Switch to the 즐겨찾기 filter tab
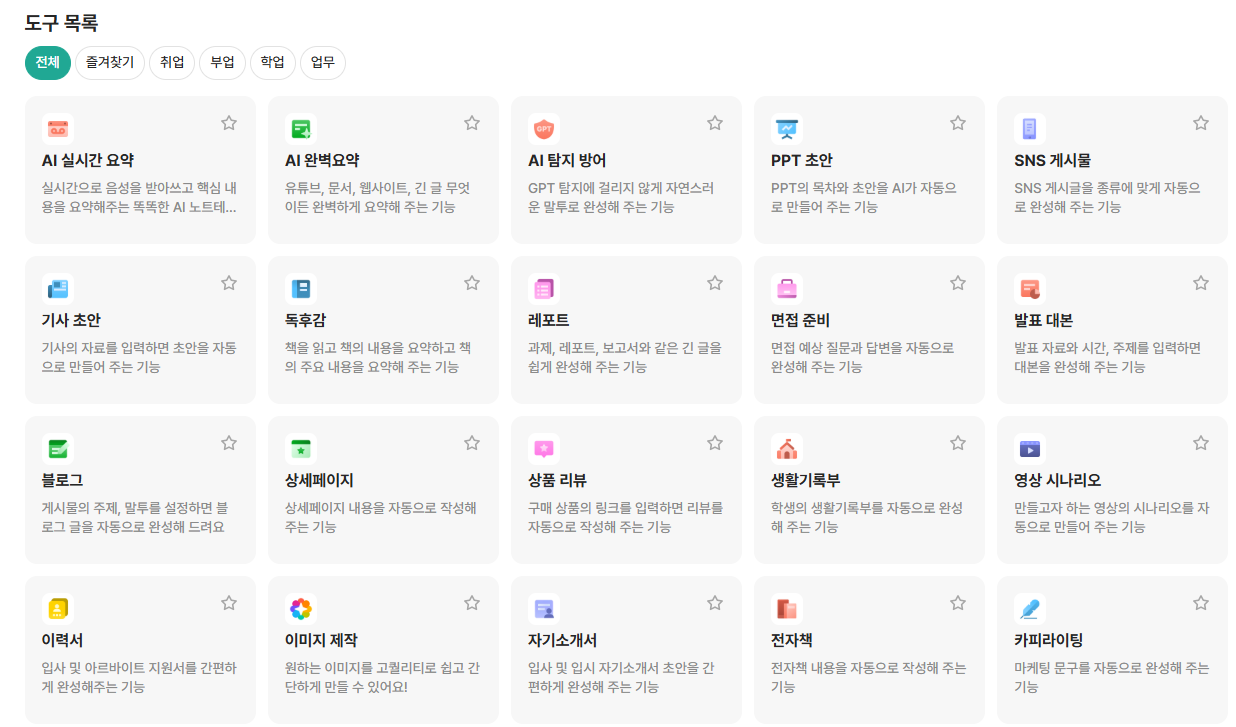Screen dimensions: 1236x727 coord(110,62)
